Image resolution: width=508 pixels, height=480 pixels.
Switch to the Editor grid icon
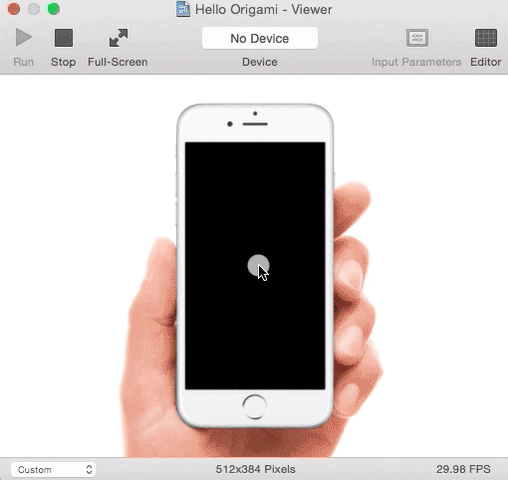tap(486, 38)
